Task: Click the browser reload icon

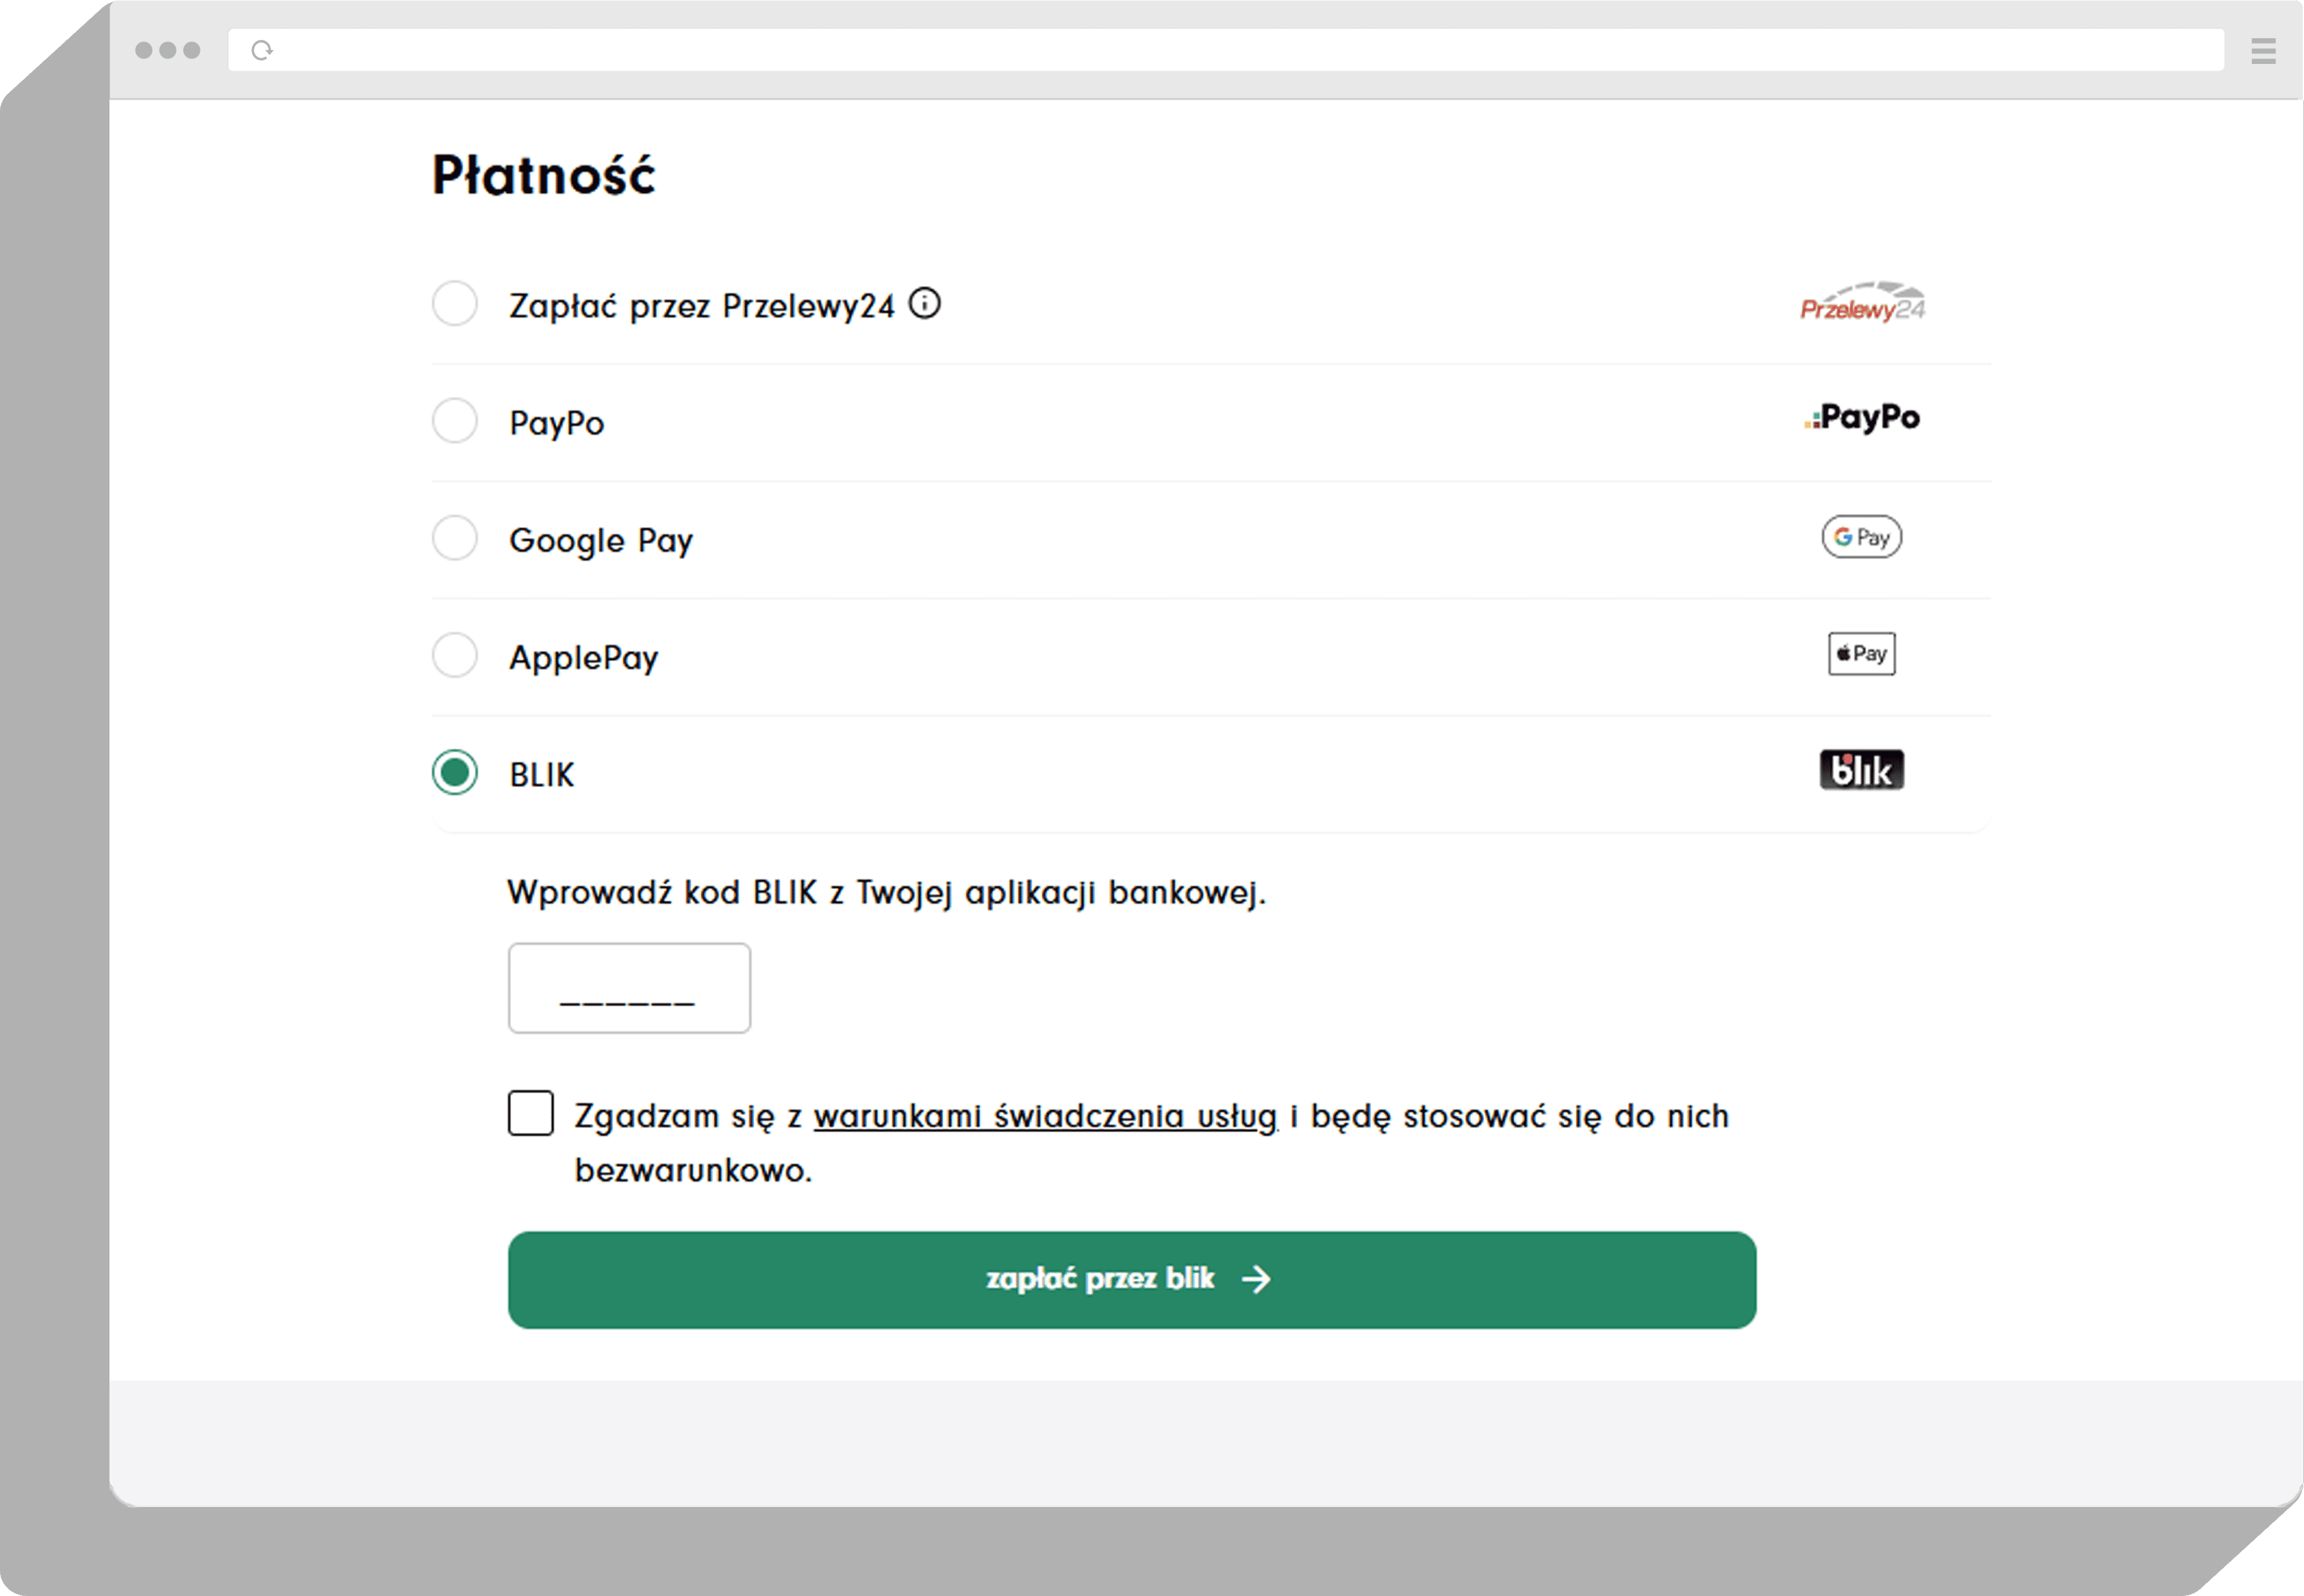Action: (262, 50)
